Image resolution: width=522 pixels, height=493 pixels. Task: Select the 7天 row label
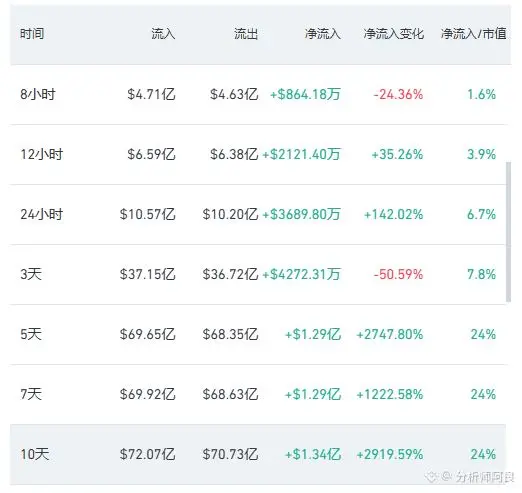pyautogui.click(x=31, y=394)
